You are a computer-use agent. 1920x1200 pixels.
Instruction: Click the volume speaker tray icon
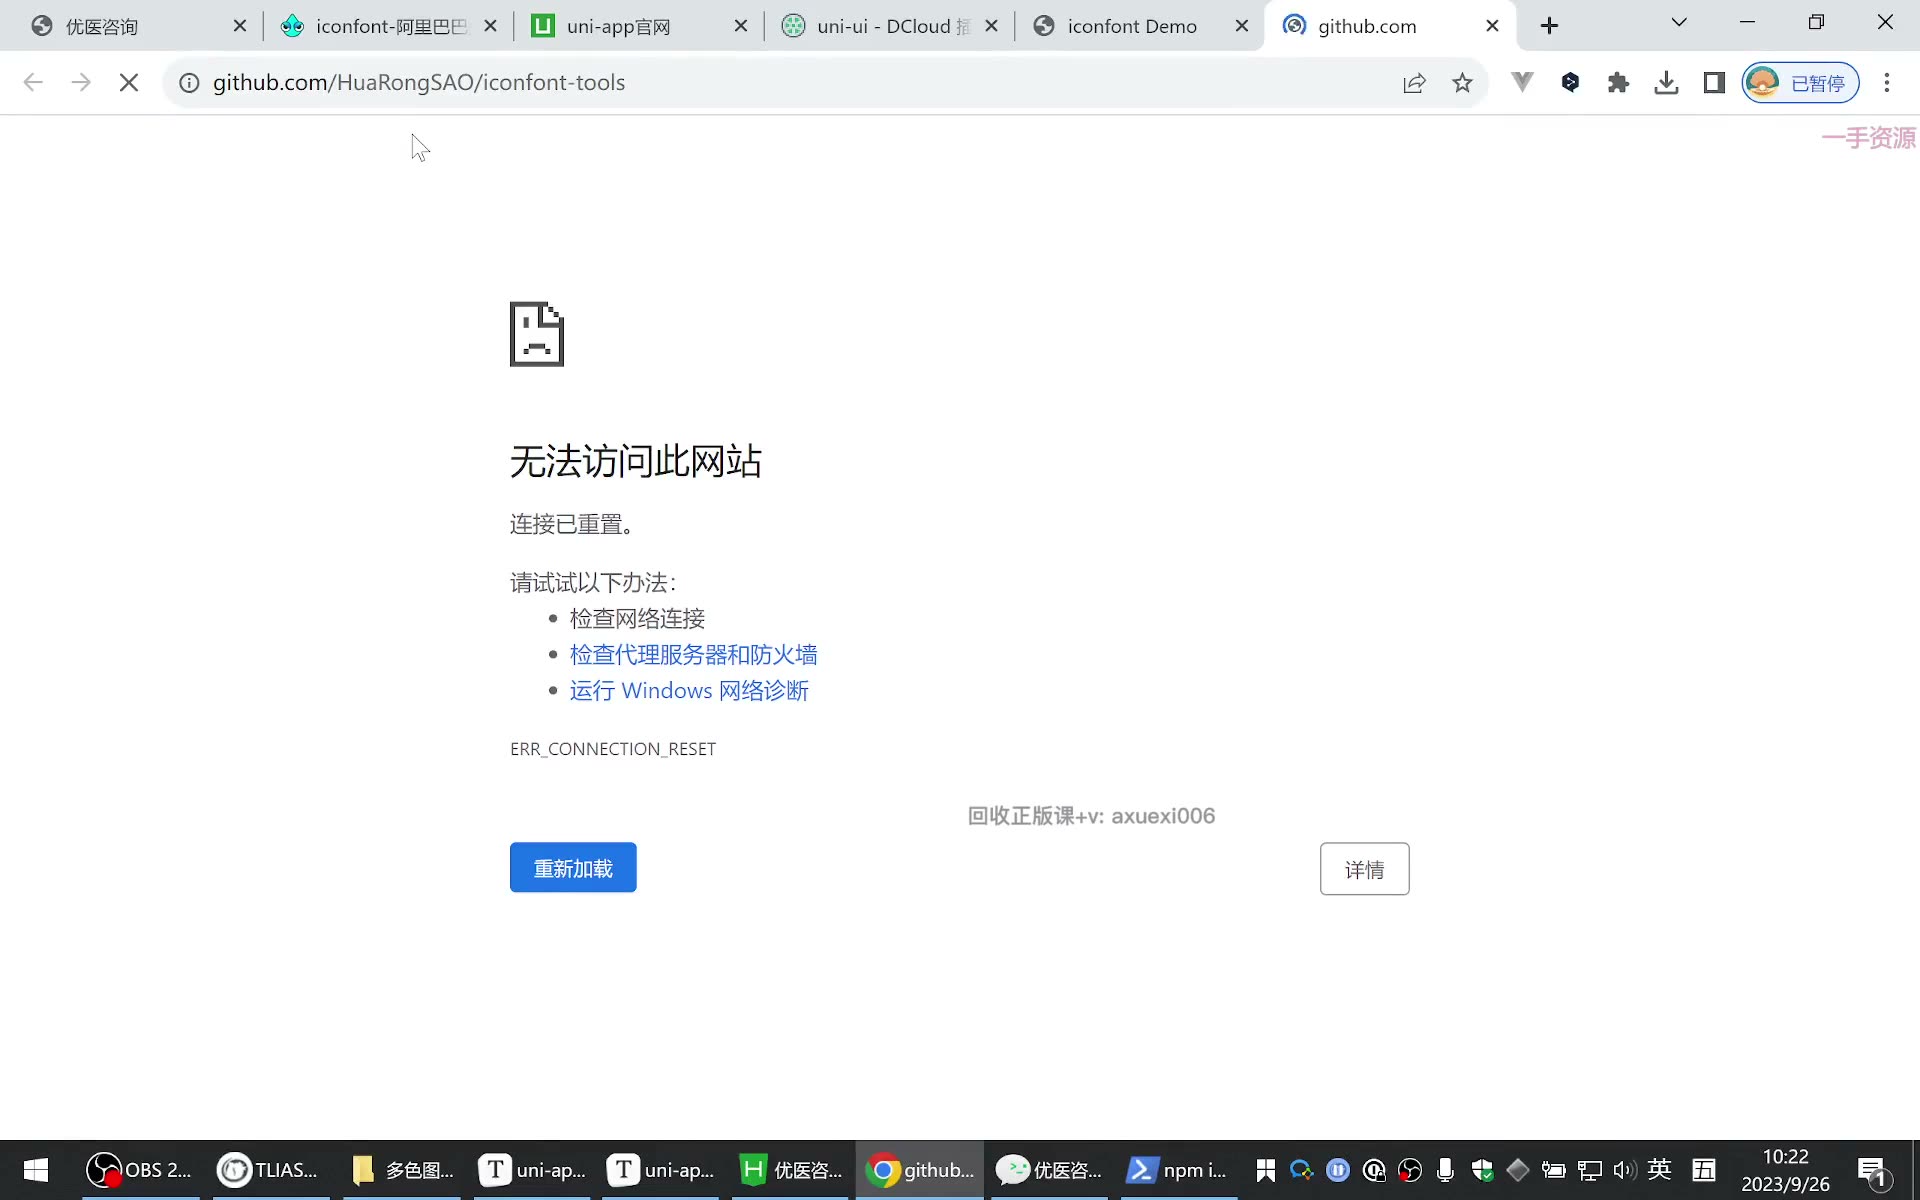click(x=1624, y=1170)
